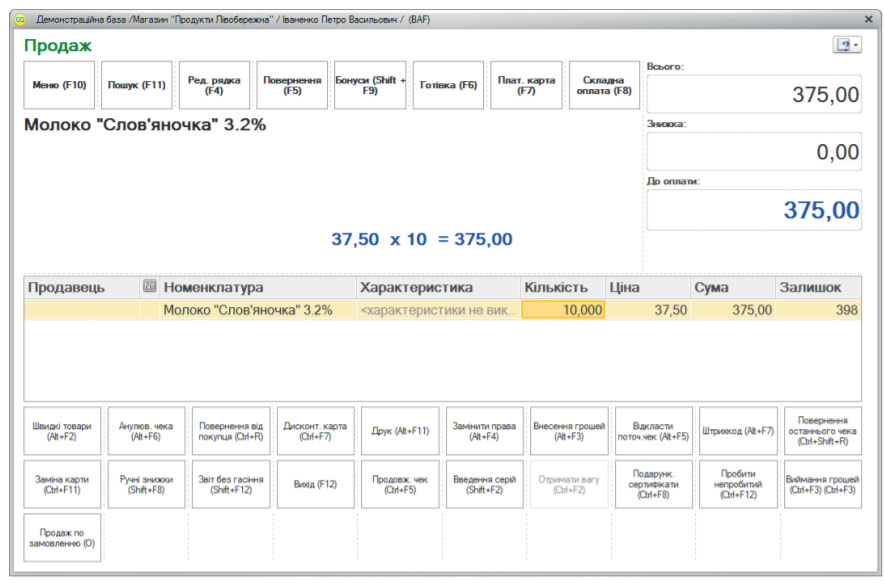Select Молоко "Слов'яночка" 3.2% row cell
The width and height of the screenshot is (884, 584).
[x=258, y=310]
